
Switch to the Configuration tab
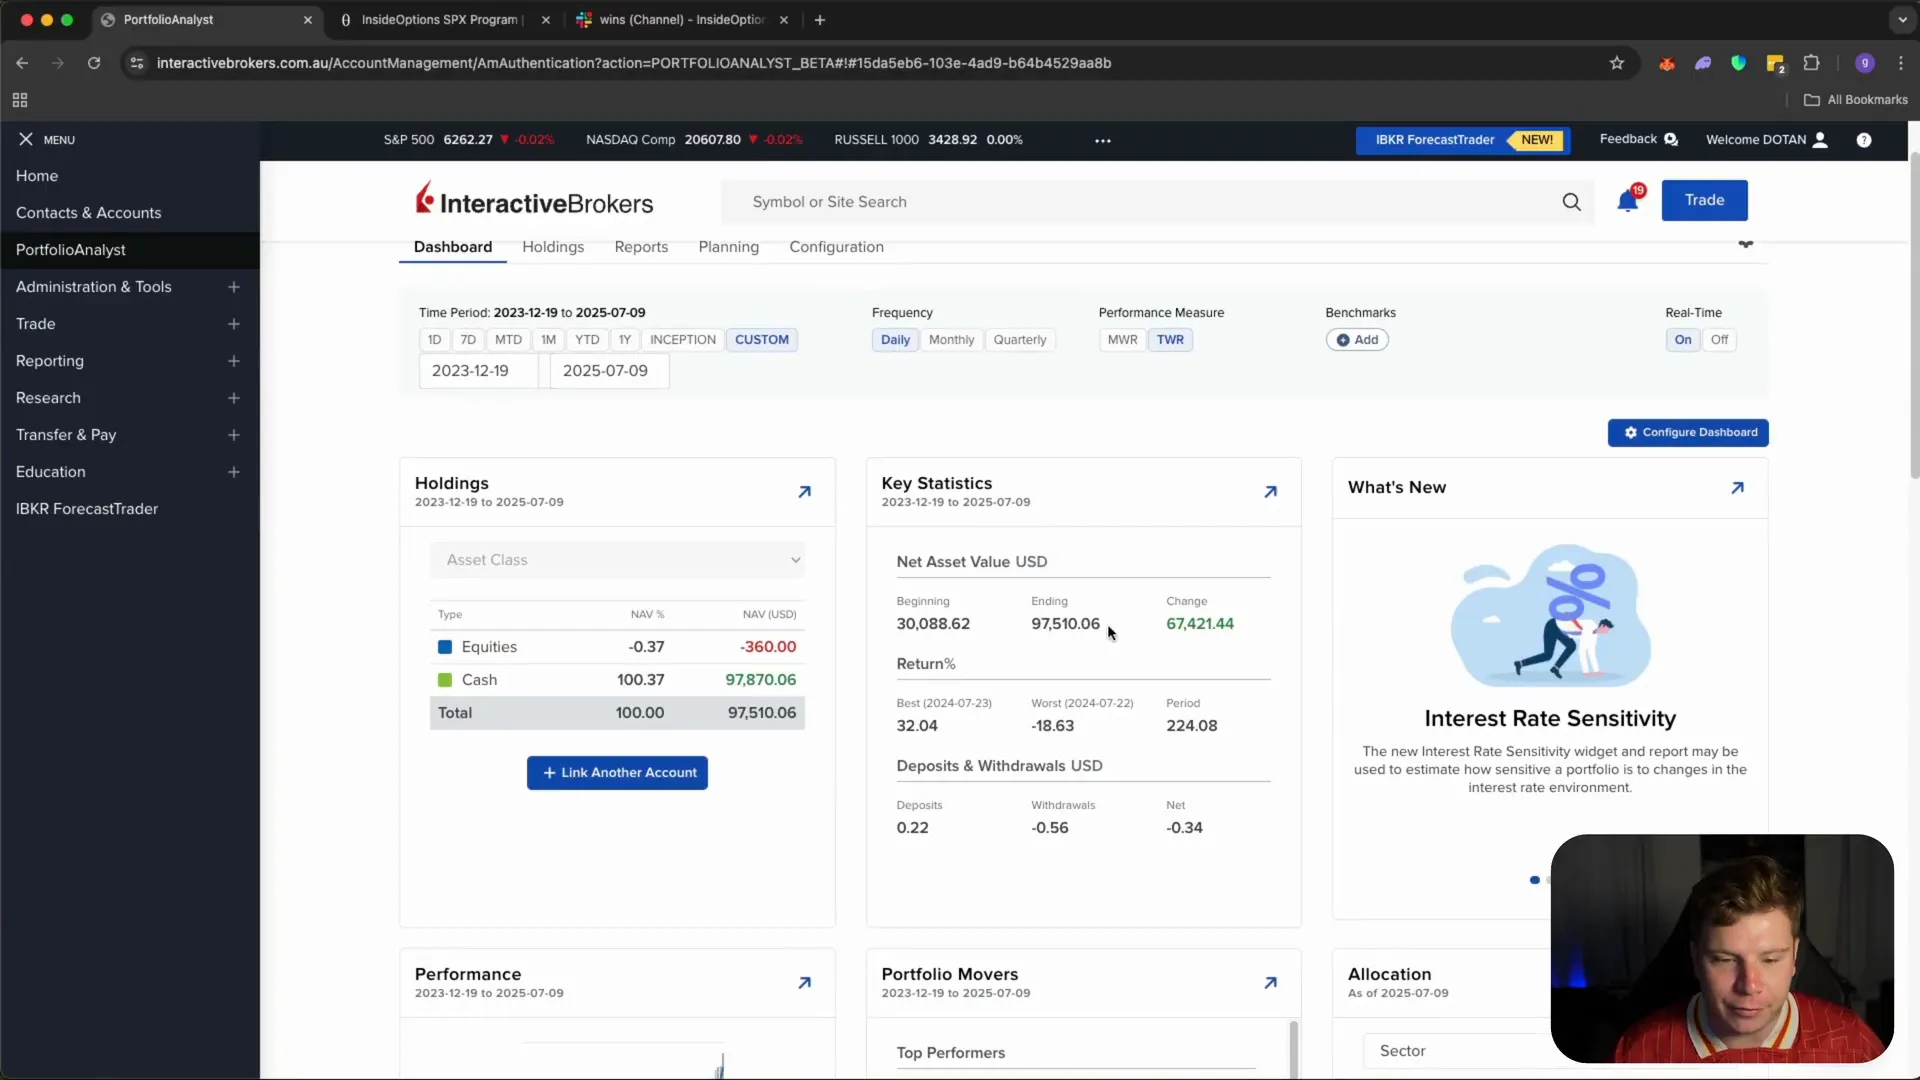click(x=836, y=247)
